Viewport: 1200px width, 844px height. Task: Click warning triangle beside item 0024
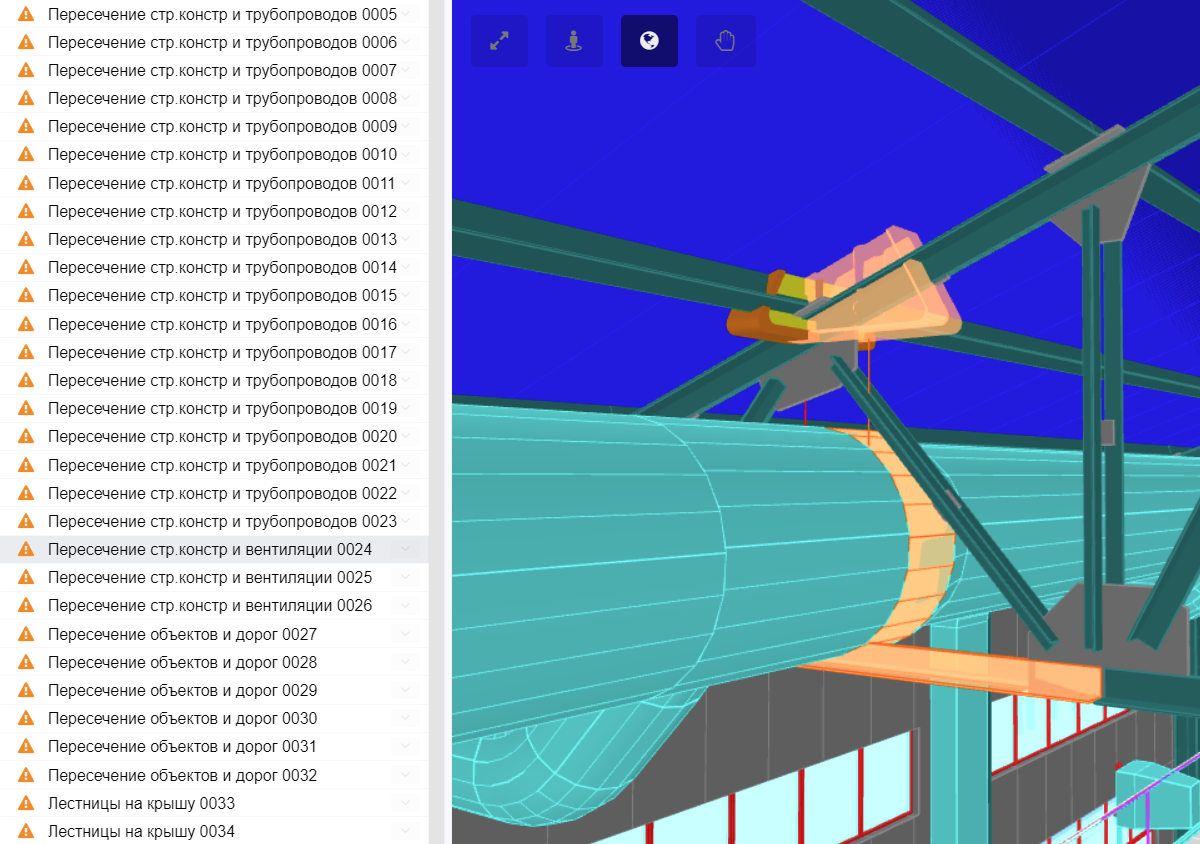[26, 549]
